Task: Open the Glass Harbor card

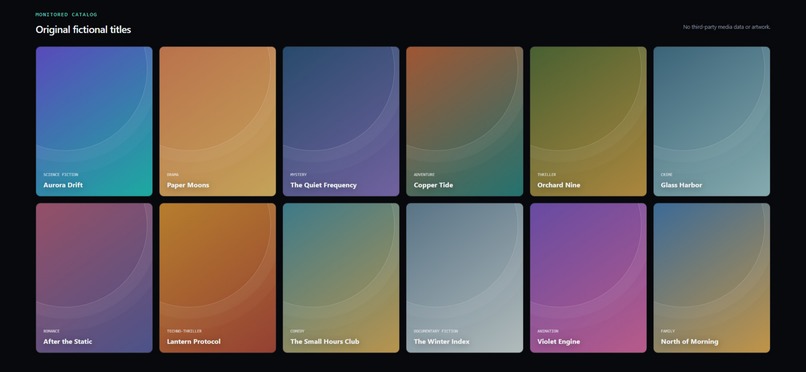Action: tap(712, 121)
